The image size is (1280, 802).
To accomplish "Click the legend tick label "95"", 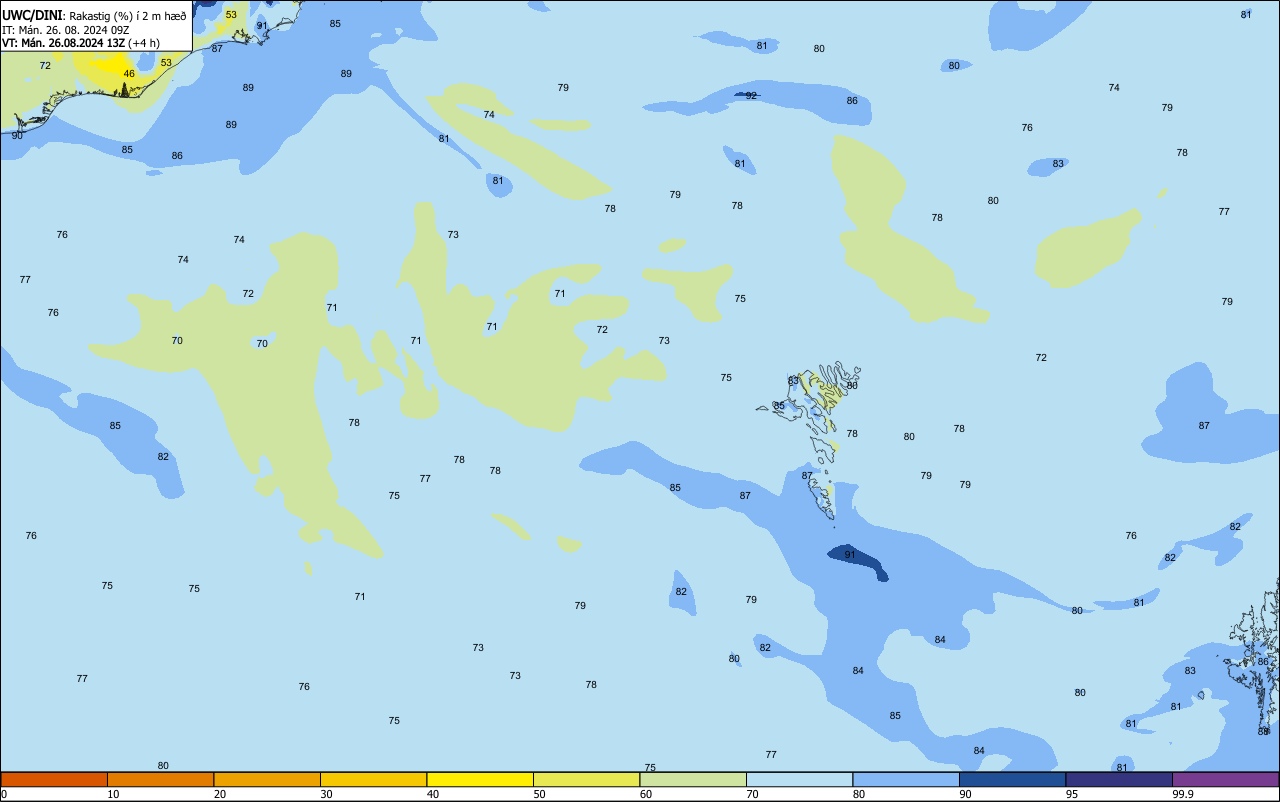I will tap(1072, 794).
